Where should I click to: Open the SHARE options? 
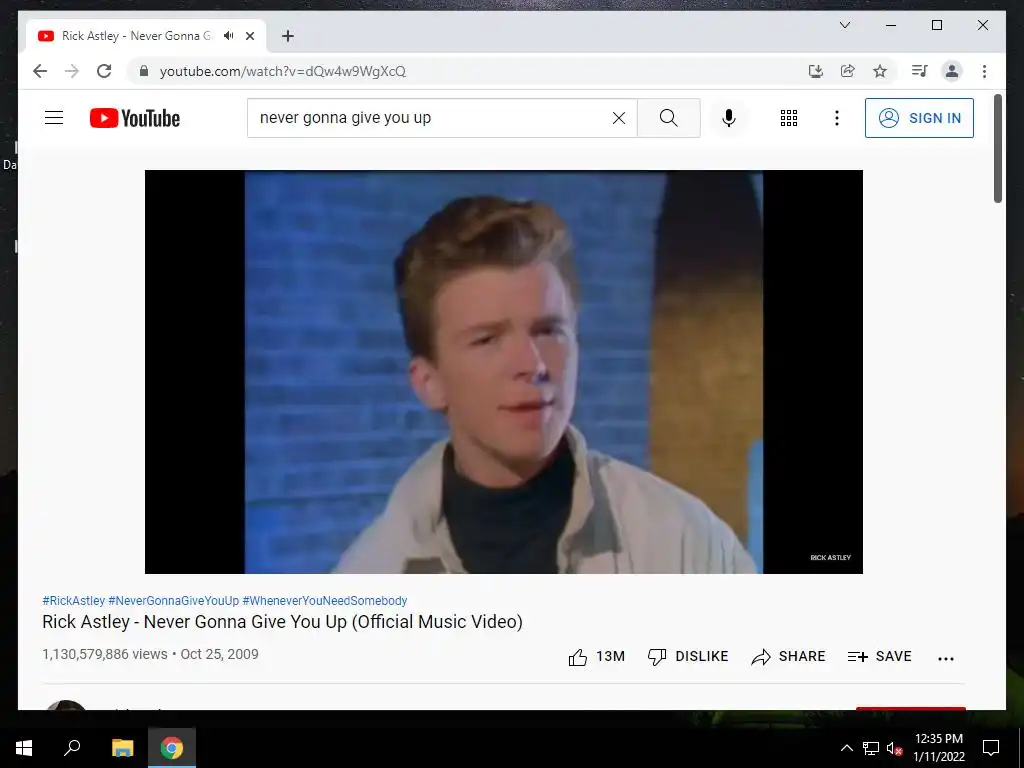coord(788,657)
